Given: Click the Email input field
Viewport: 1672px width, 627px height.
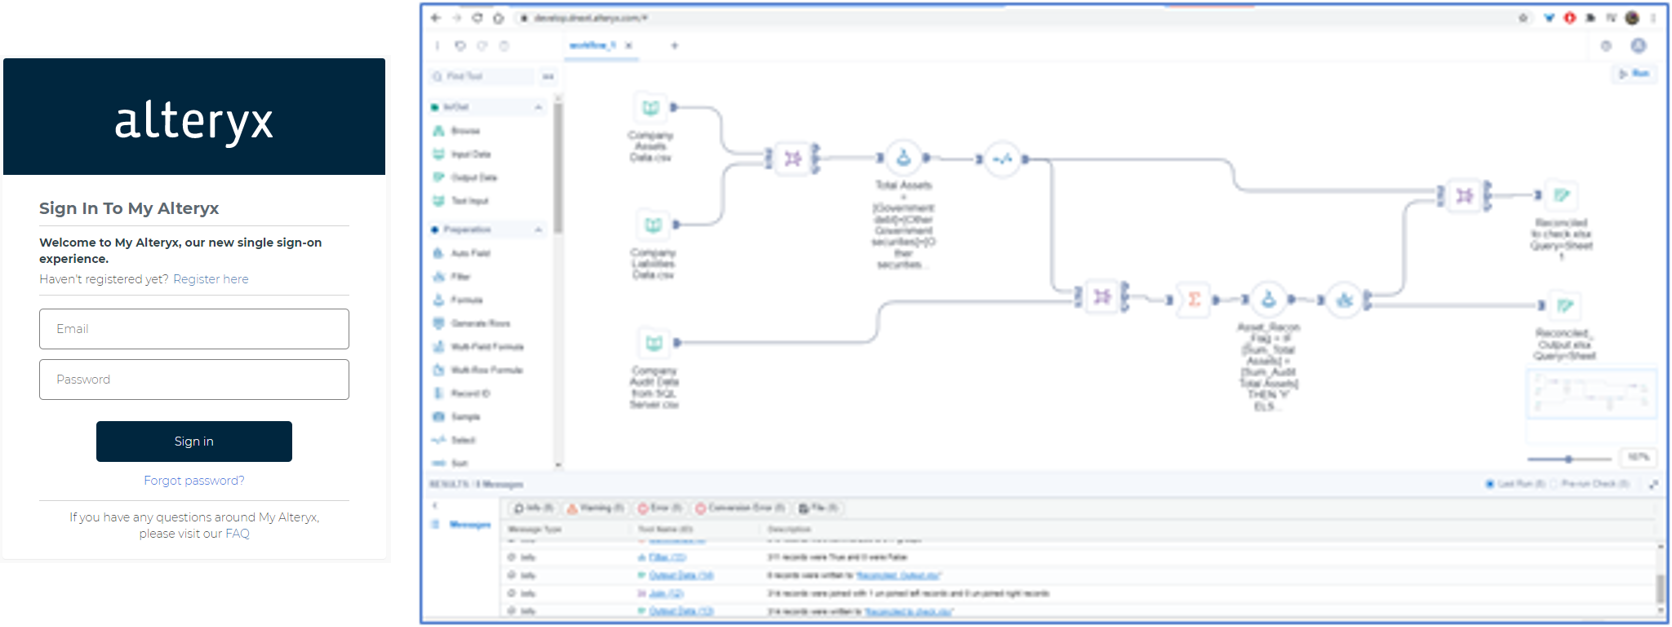Looking at the screenshot, I should 194,329.
